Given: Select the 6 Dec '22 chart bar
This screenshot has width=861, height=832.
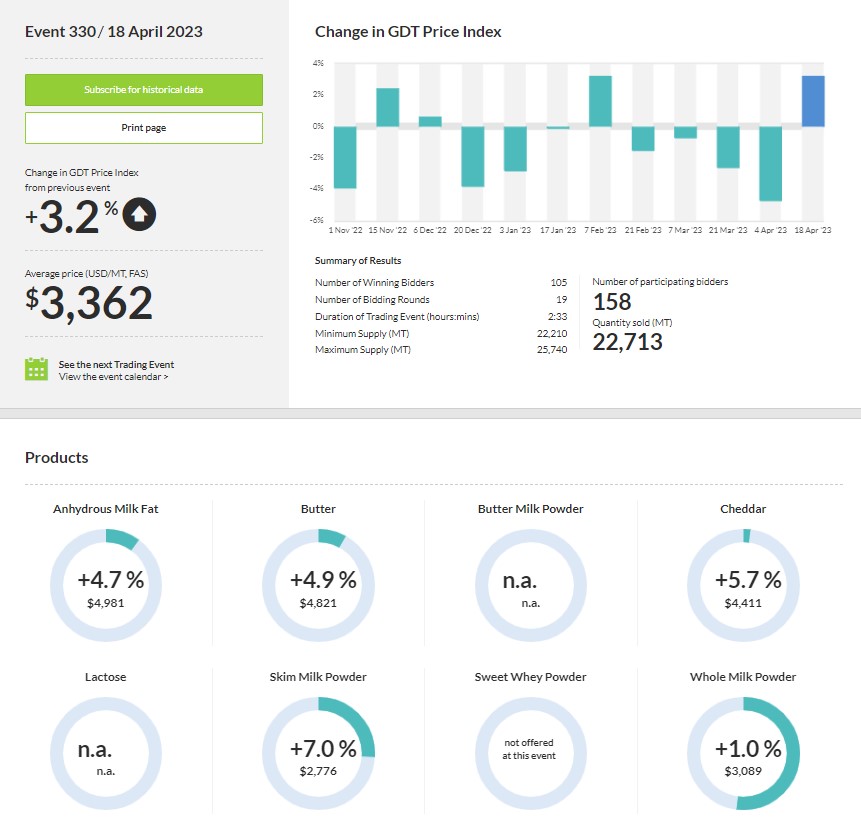Looking at the screenshot, I should 430,121.
